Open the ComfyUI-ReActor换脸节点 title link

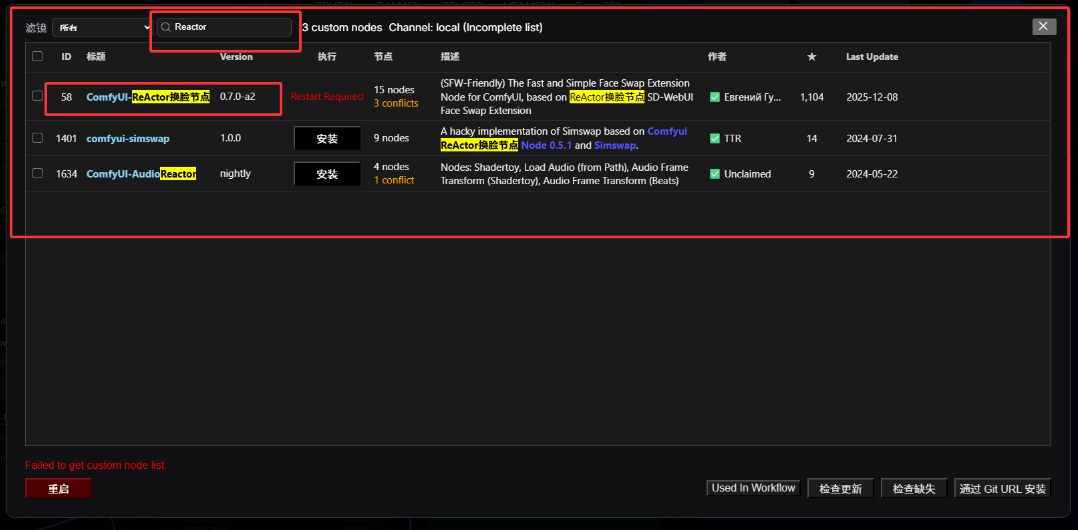[x=148, y=97]
